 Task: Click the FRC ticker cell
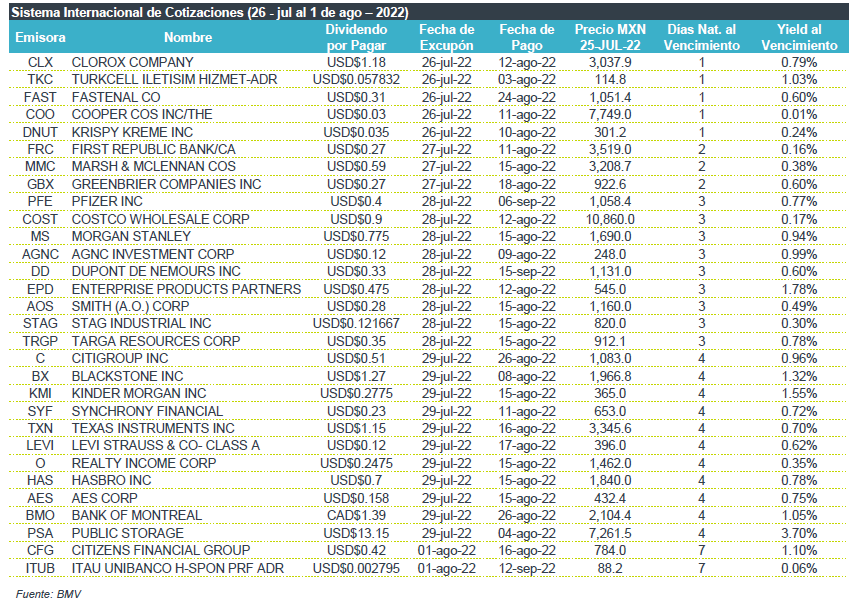[40, 150]
